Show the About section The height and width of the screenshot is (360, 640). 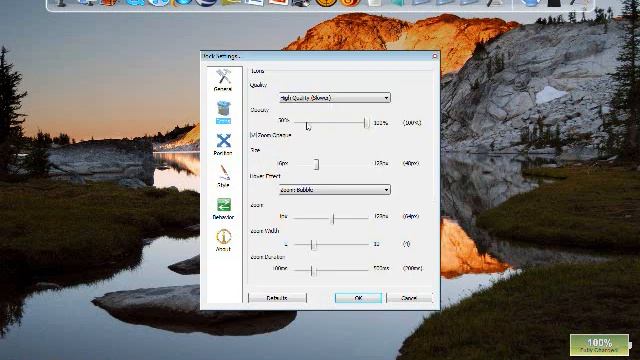click(x=223, y=240)
